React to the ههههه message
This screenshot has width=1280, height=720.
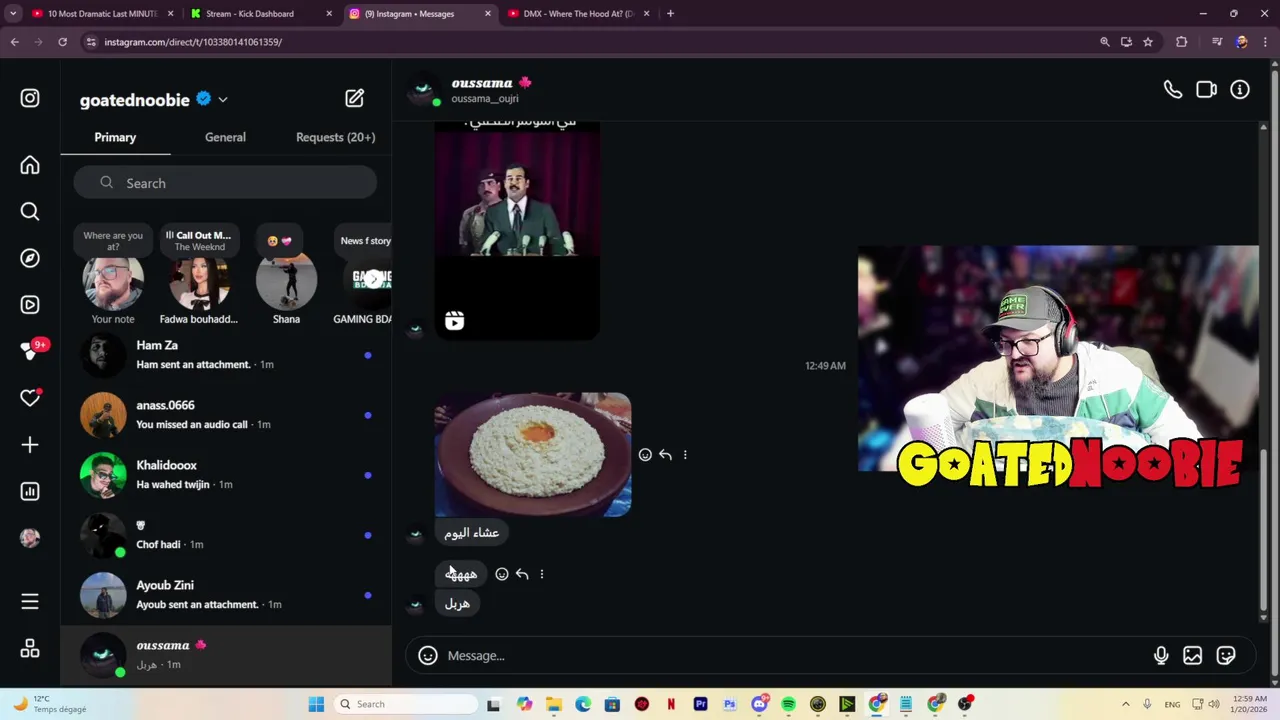tap(502, 574)
